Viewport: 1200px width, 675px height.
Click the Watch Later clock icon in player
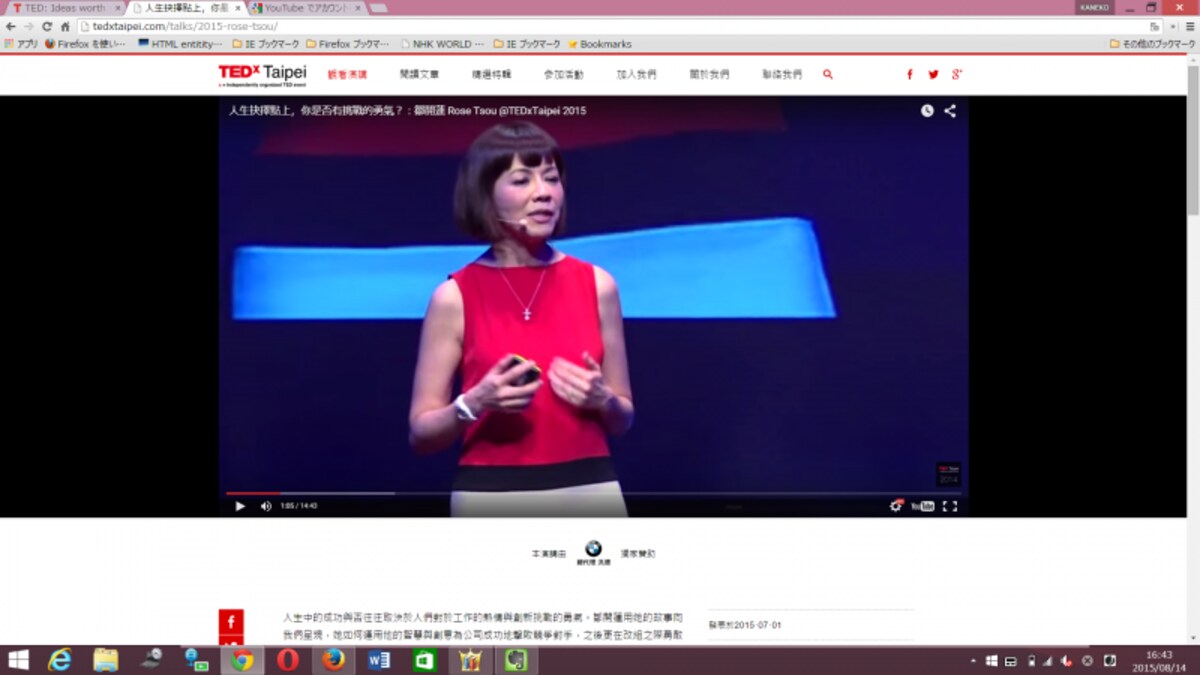tap(927, 111)
